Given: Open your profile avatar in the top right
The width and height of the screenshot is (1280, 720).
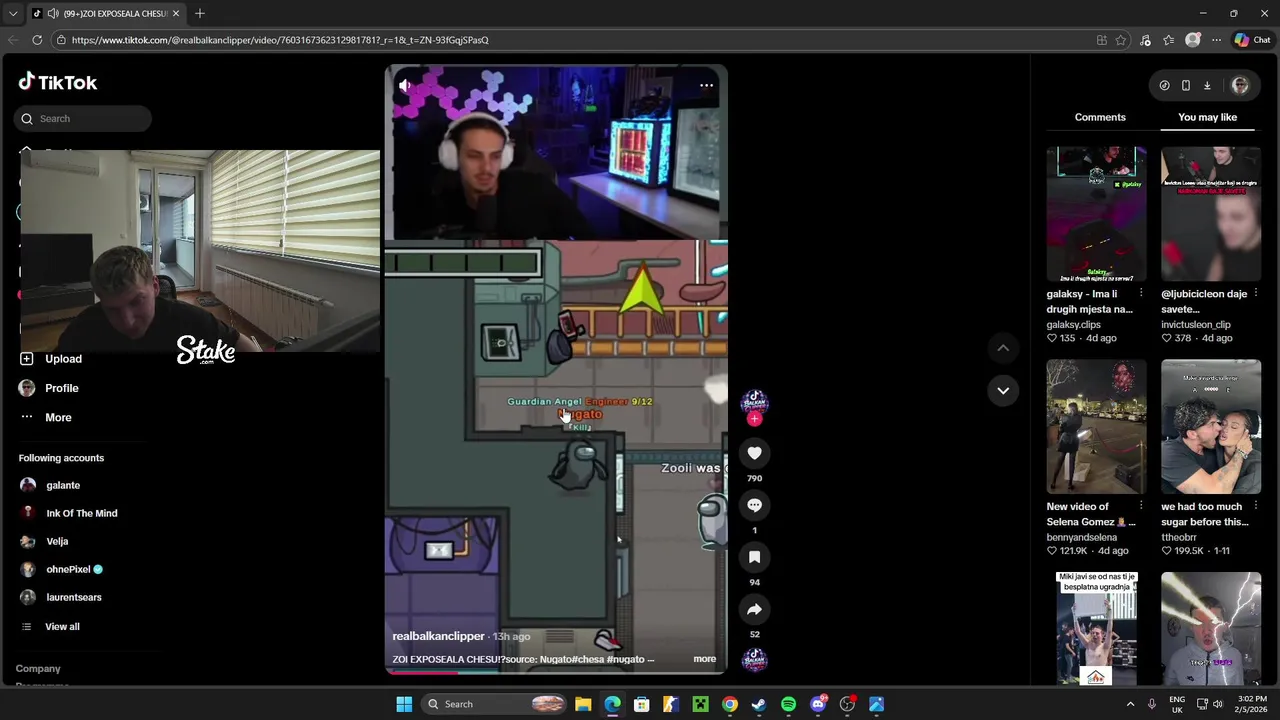Looking at the screenshot, I should tap(1240, 86).
